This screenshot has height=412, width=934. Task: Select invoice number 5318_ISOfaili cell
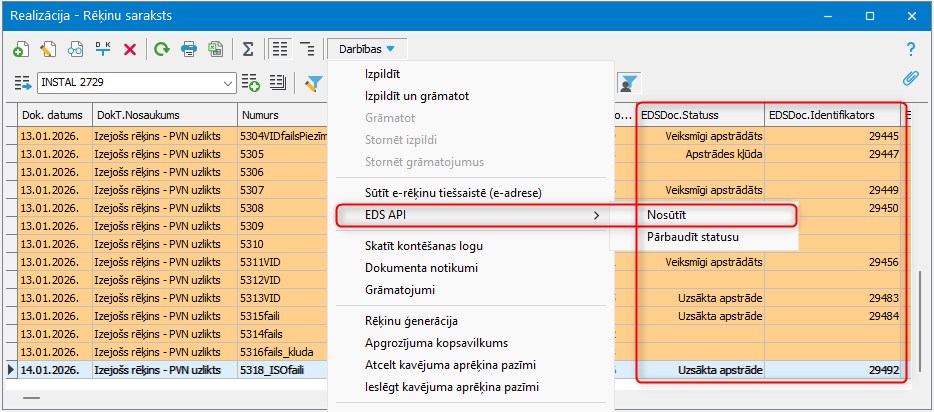click(282, 370)
